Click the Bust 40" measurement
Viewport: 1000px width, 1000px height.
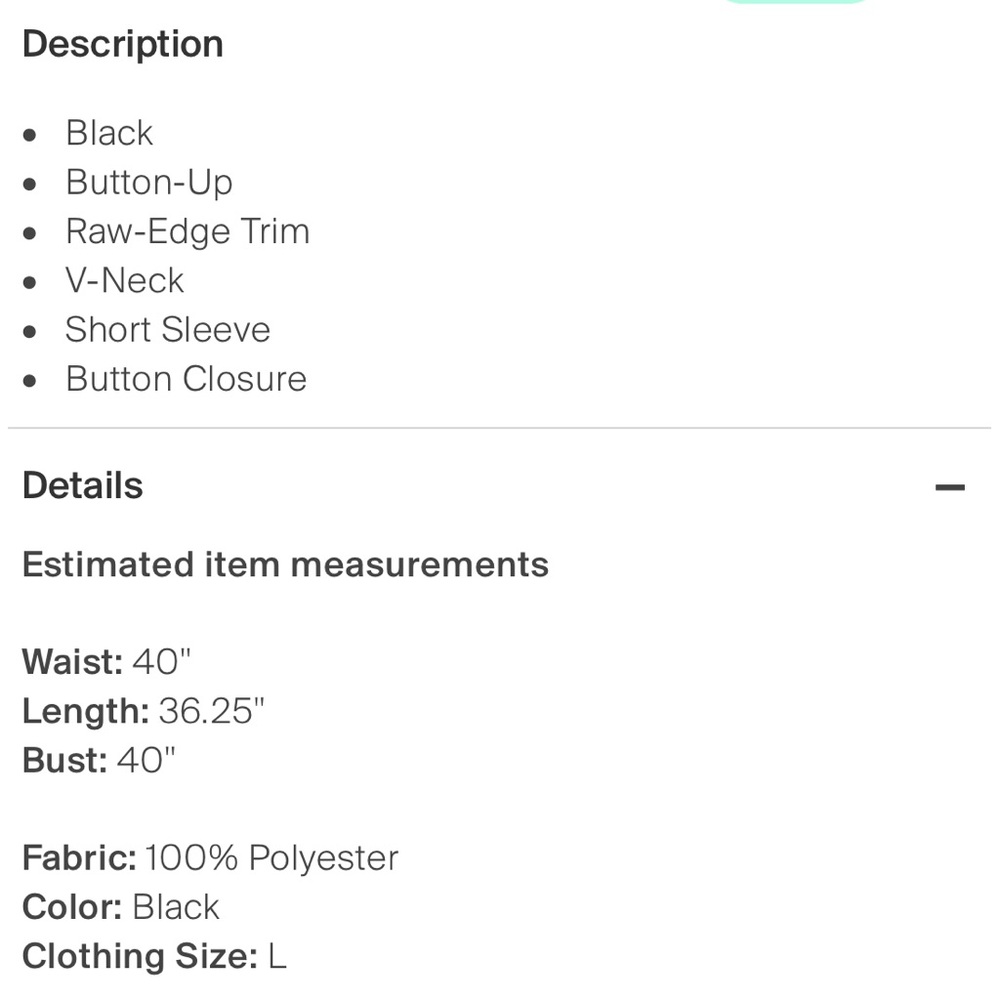point(99,760)
